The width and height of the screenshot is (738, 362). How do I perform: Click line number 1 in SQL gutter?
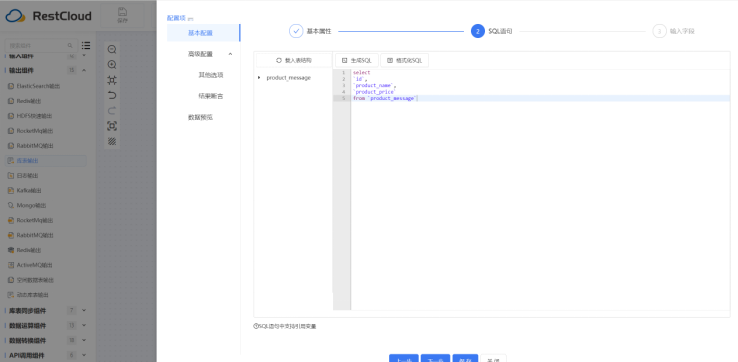pos(343,72)
